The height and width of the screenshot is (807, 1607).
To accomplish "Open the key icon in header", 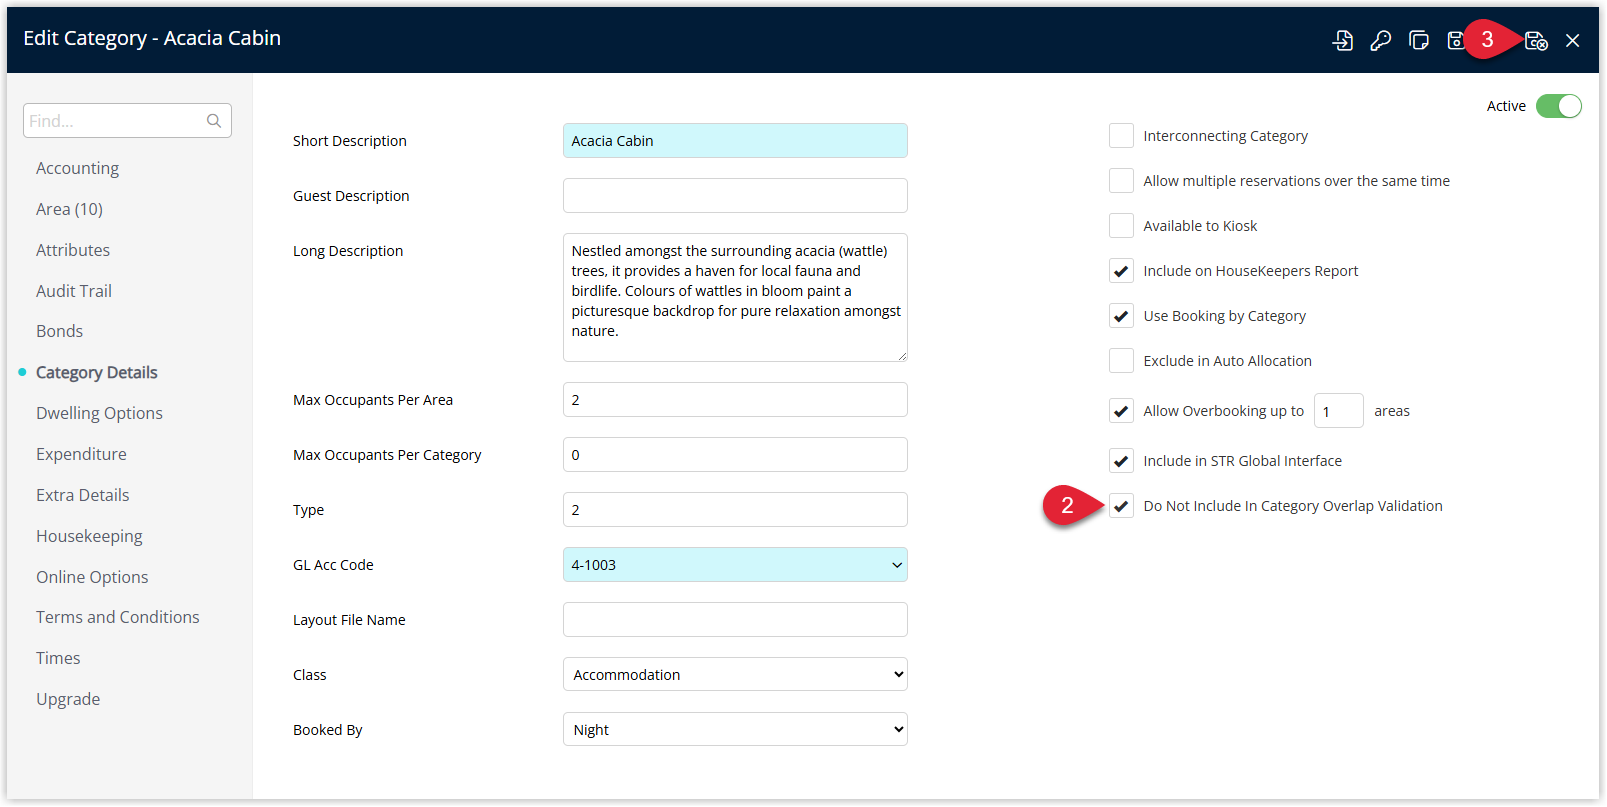I will click(x=1381, y=40).
